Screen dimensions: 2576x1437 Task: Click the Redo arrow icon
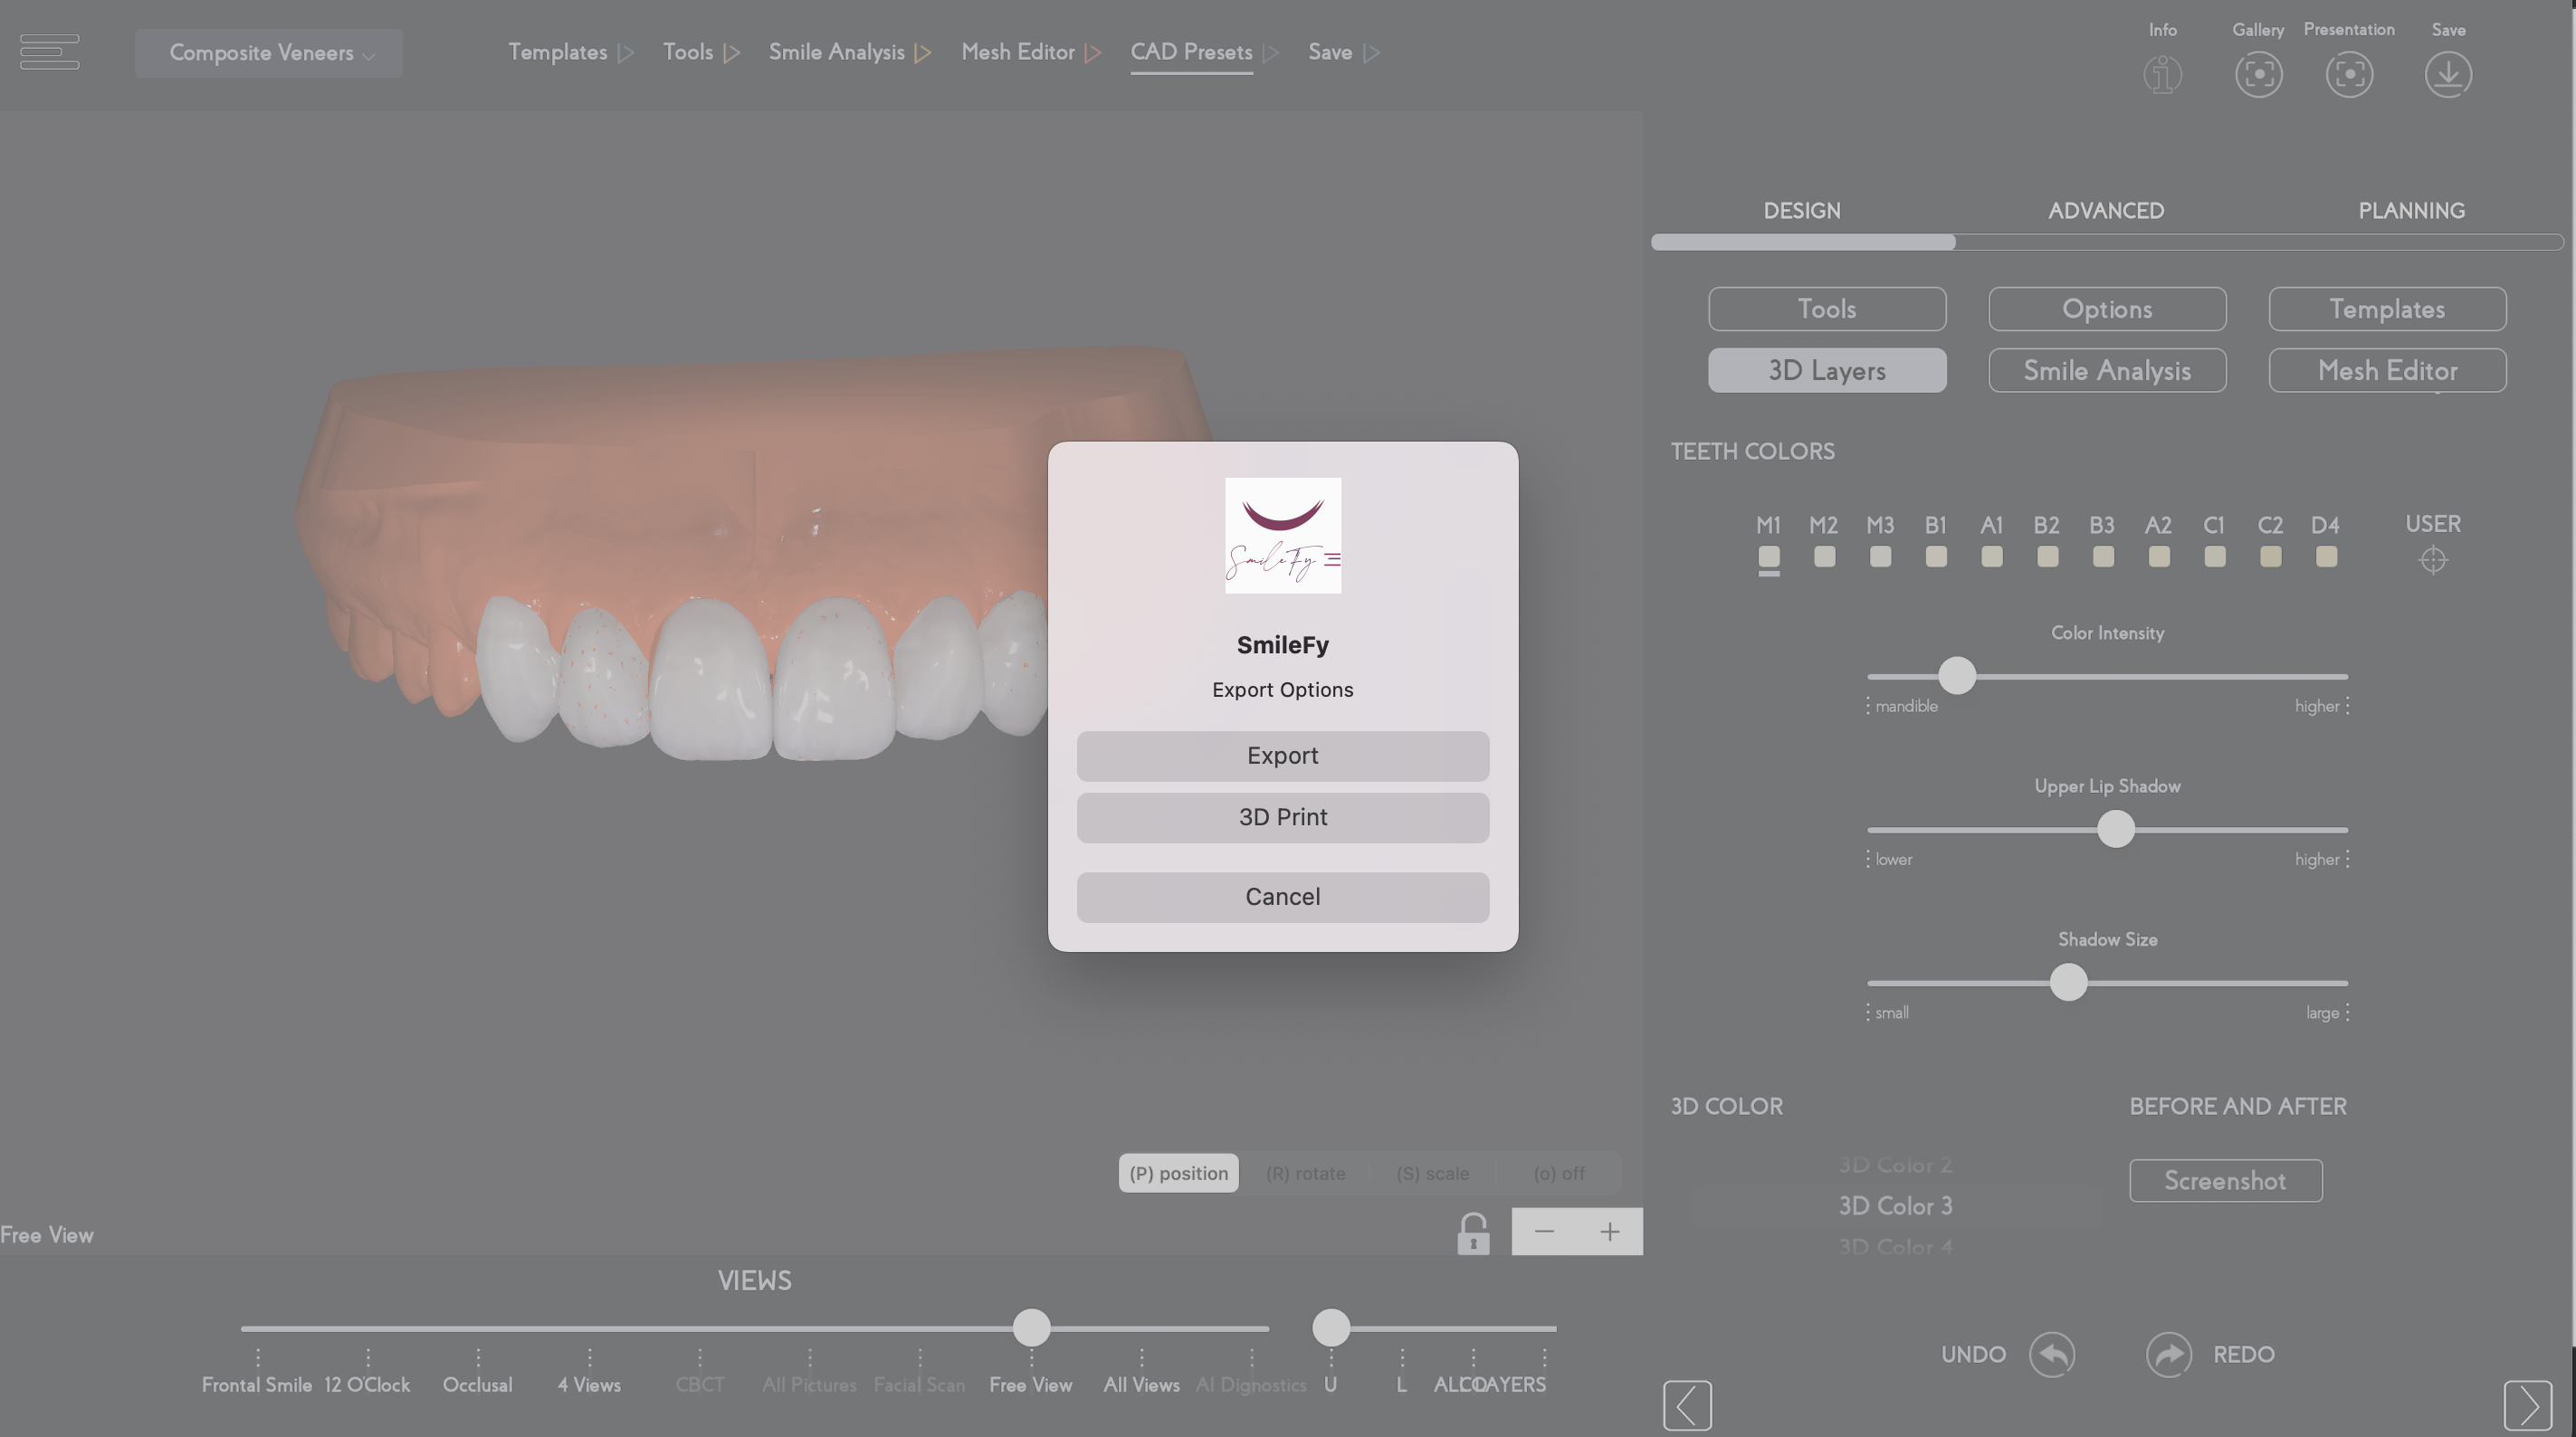2168,1355
